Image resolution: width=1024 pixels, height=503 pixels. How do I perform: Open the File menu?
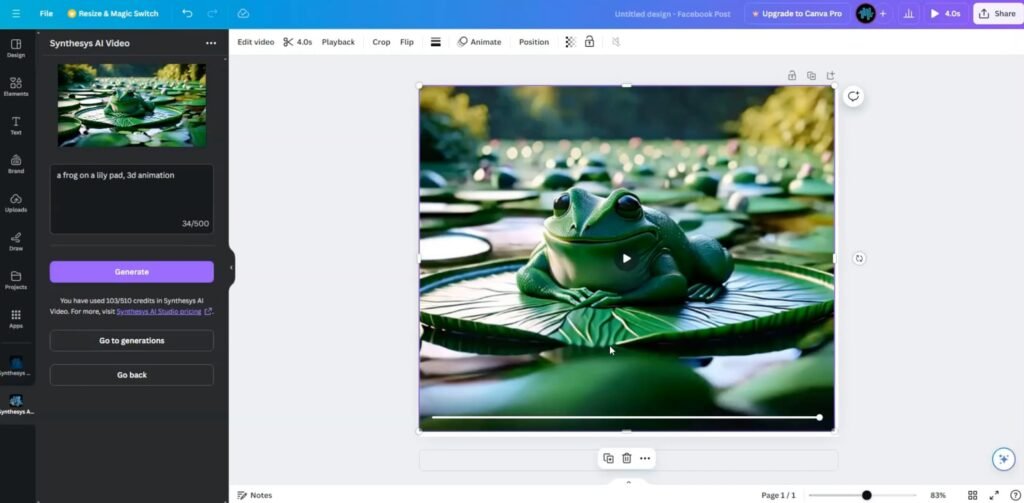(x=46, y=14)
